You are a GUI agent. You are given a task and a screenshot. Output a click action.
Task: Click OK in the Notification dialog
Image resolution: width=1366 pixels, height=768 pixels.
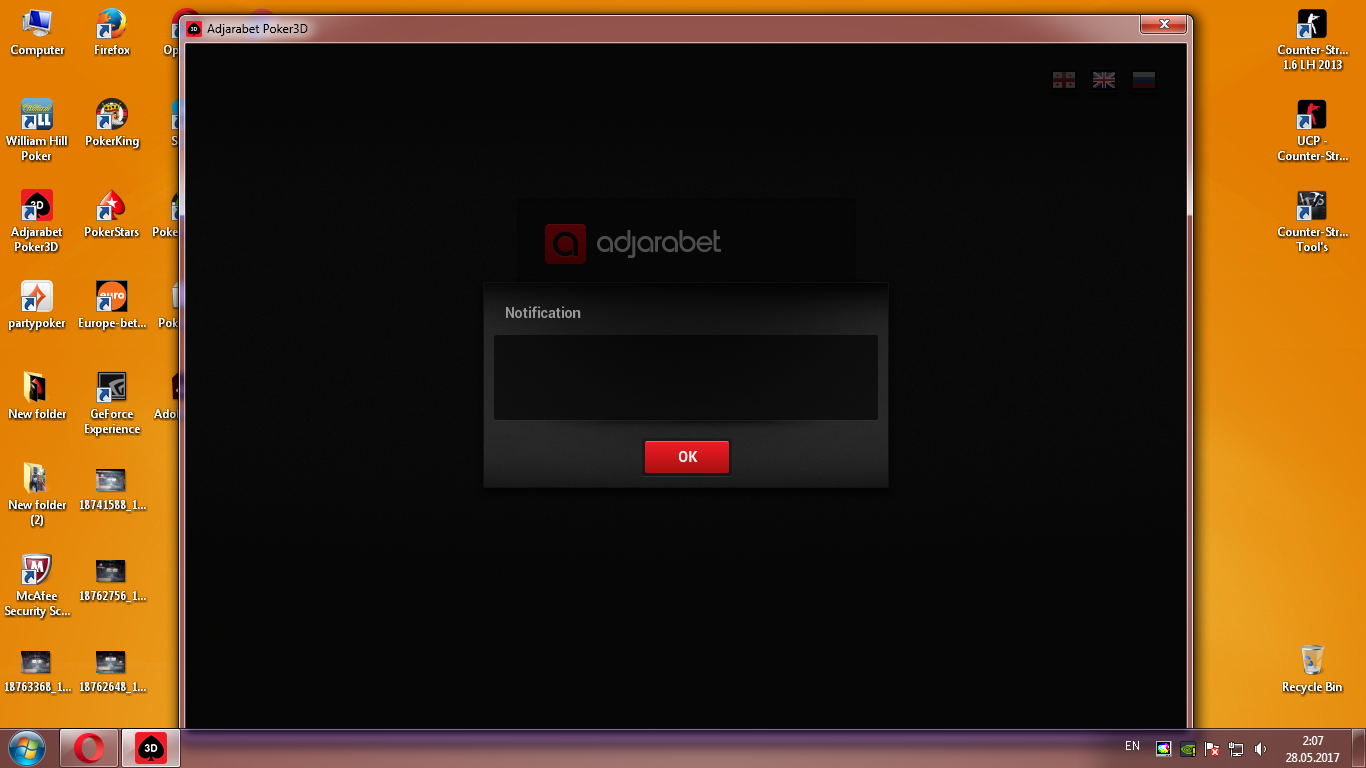687,457
